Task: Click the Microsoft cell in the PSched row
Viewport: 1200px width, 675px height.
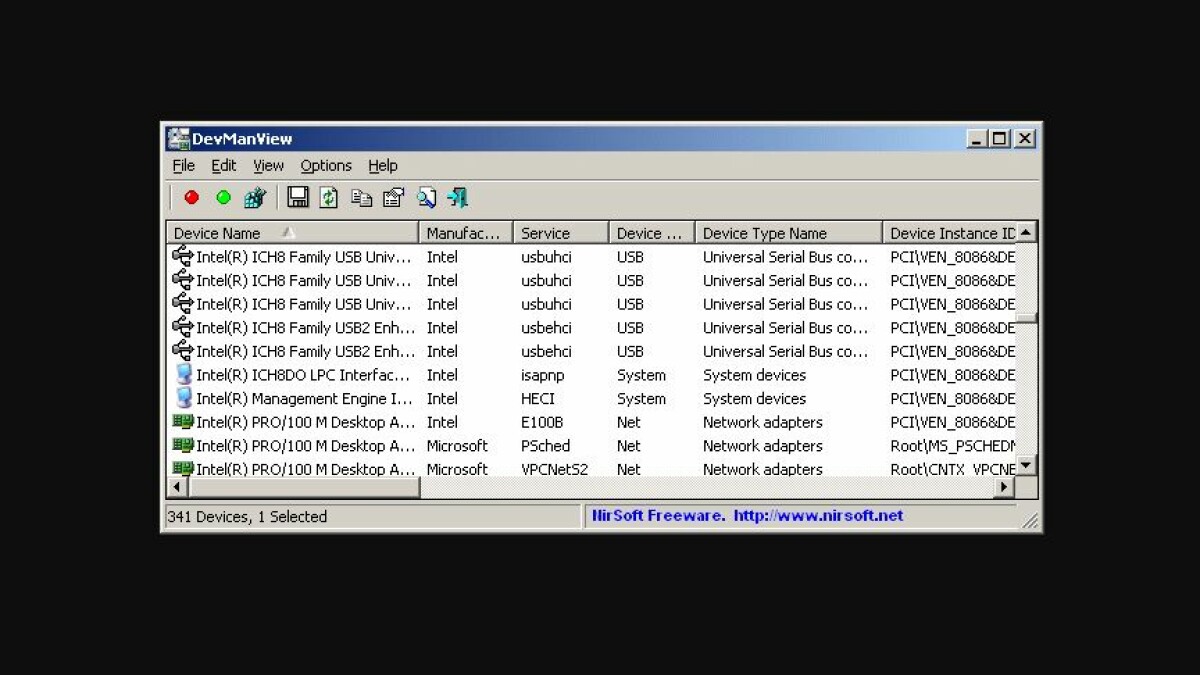Action: click(457, 446)
